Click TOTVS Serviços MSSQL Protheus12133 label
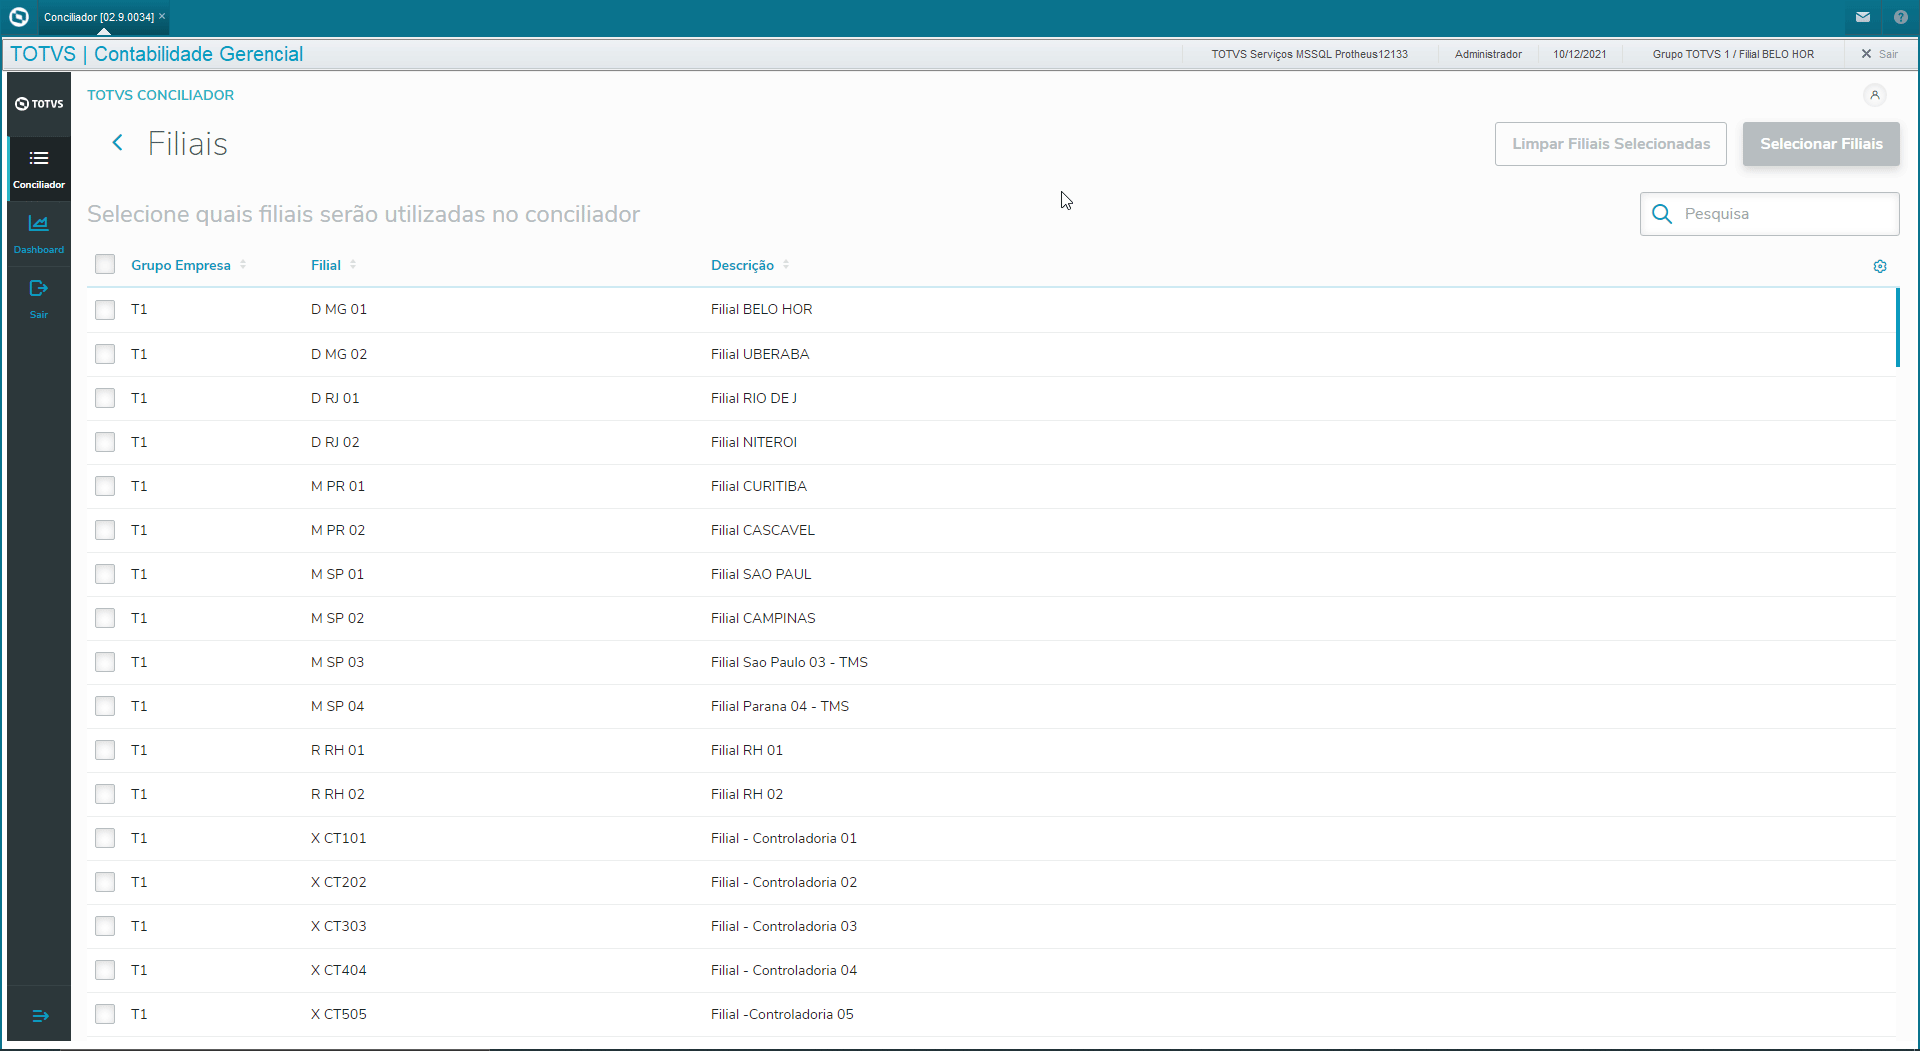Viewport: 1920px width, 1051px height. click(1309, 54)
